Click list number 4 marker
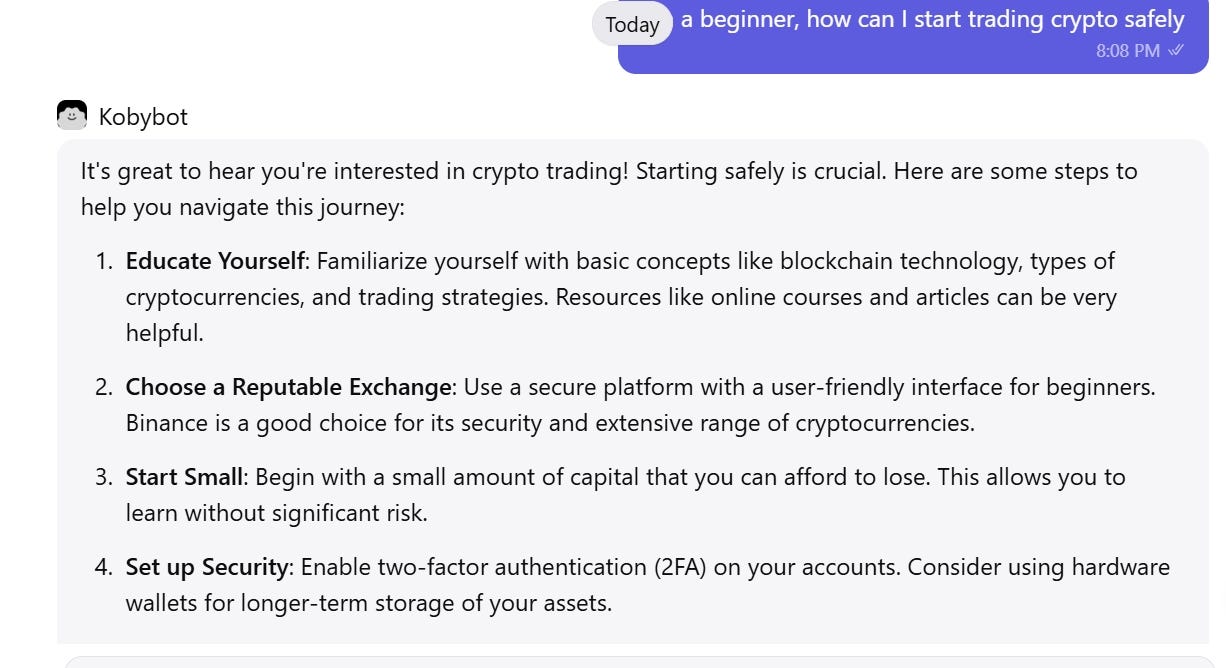 105,567
